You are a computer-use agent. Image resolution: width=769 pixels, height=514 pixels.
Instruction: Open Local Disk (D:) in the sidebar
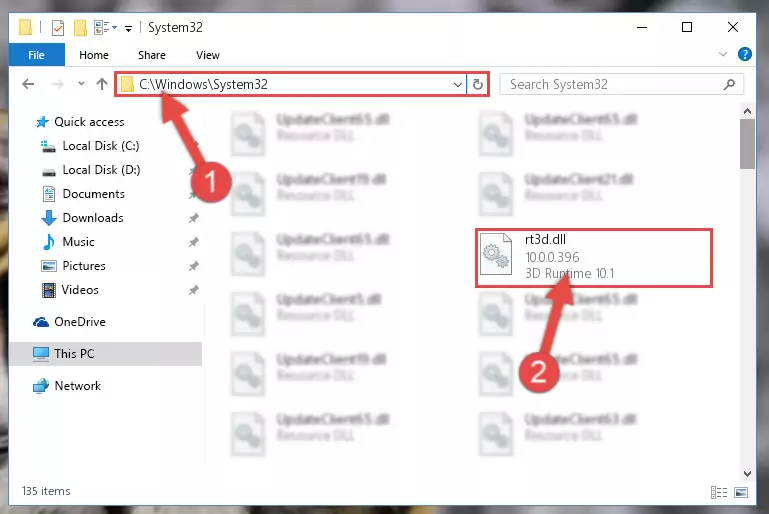pos(101,170)
